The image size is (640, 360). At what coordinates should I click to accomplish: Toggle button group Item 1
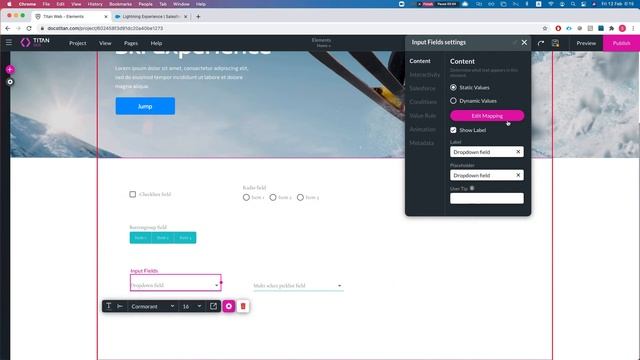coord(140,238)
